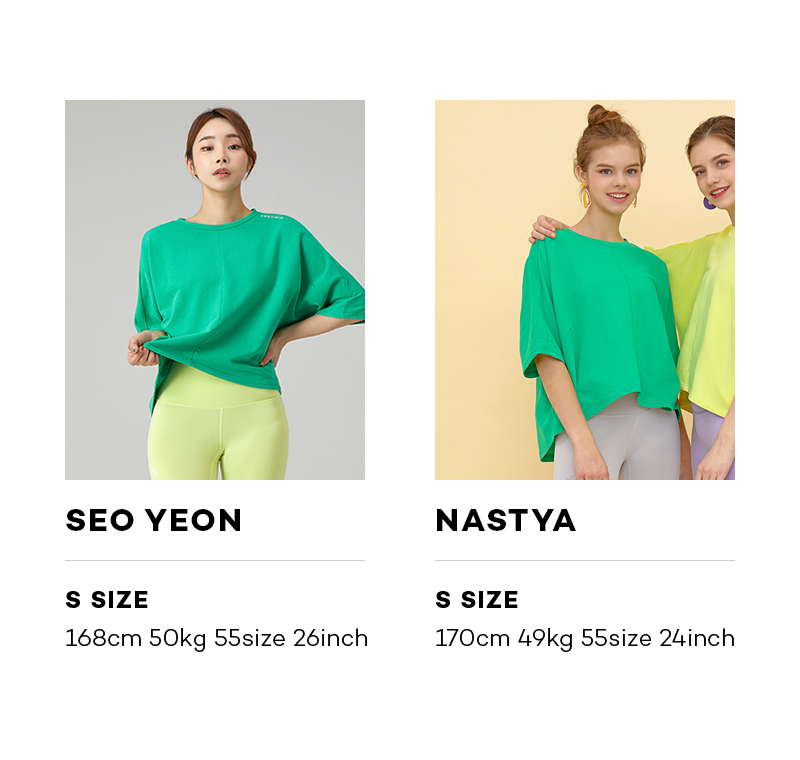Click the purple earring on the second model

click(x=709, y=203)
